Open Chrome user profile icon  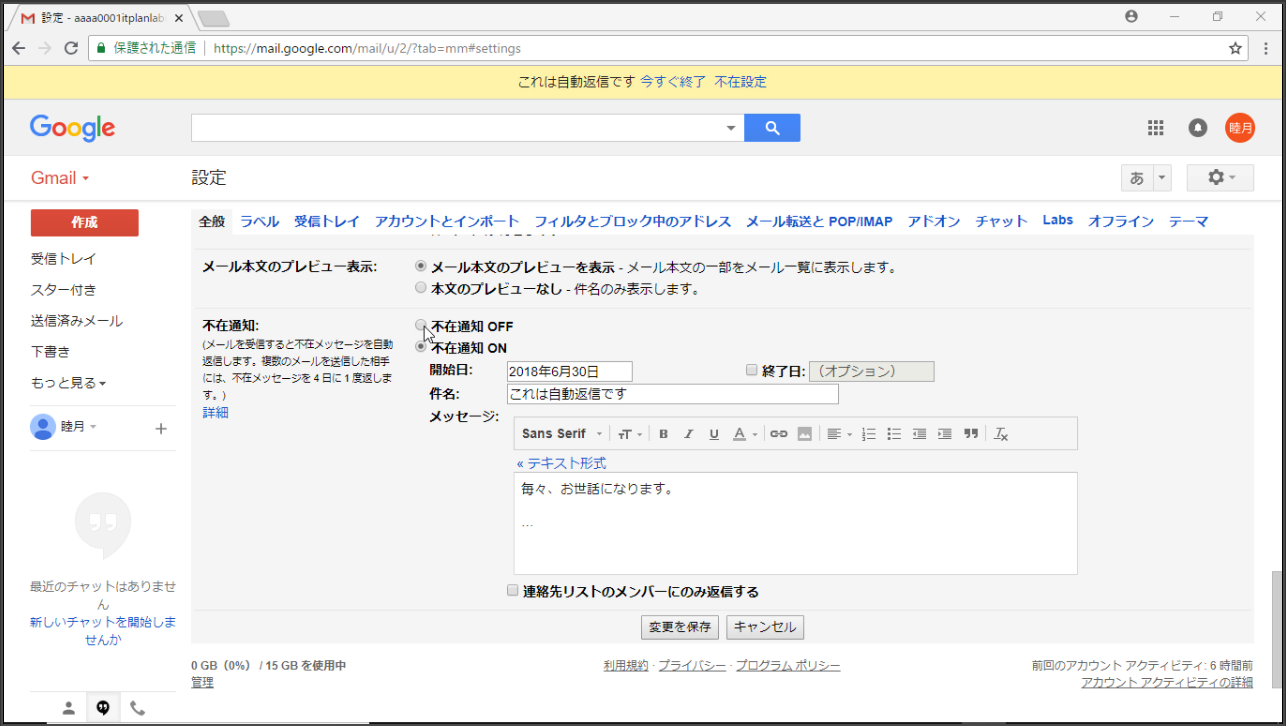point(1131,16)
